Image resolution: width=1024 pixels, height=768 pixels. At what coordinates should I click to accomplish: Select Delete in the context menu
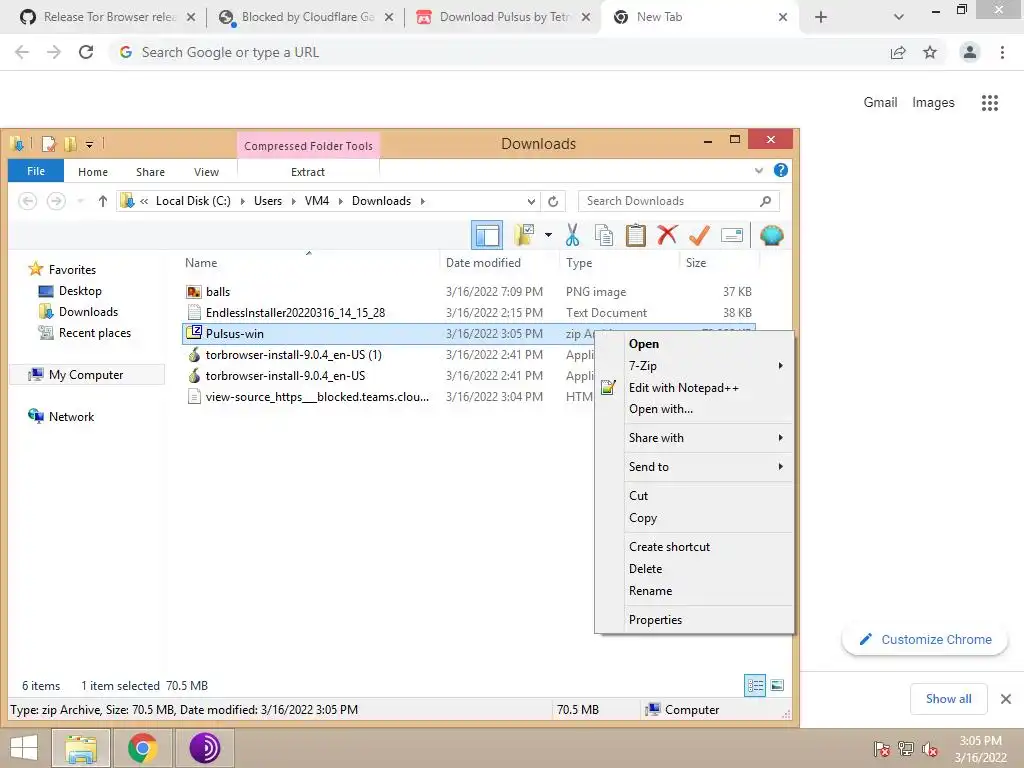694,569
